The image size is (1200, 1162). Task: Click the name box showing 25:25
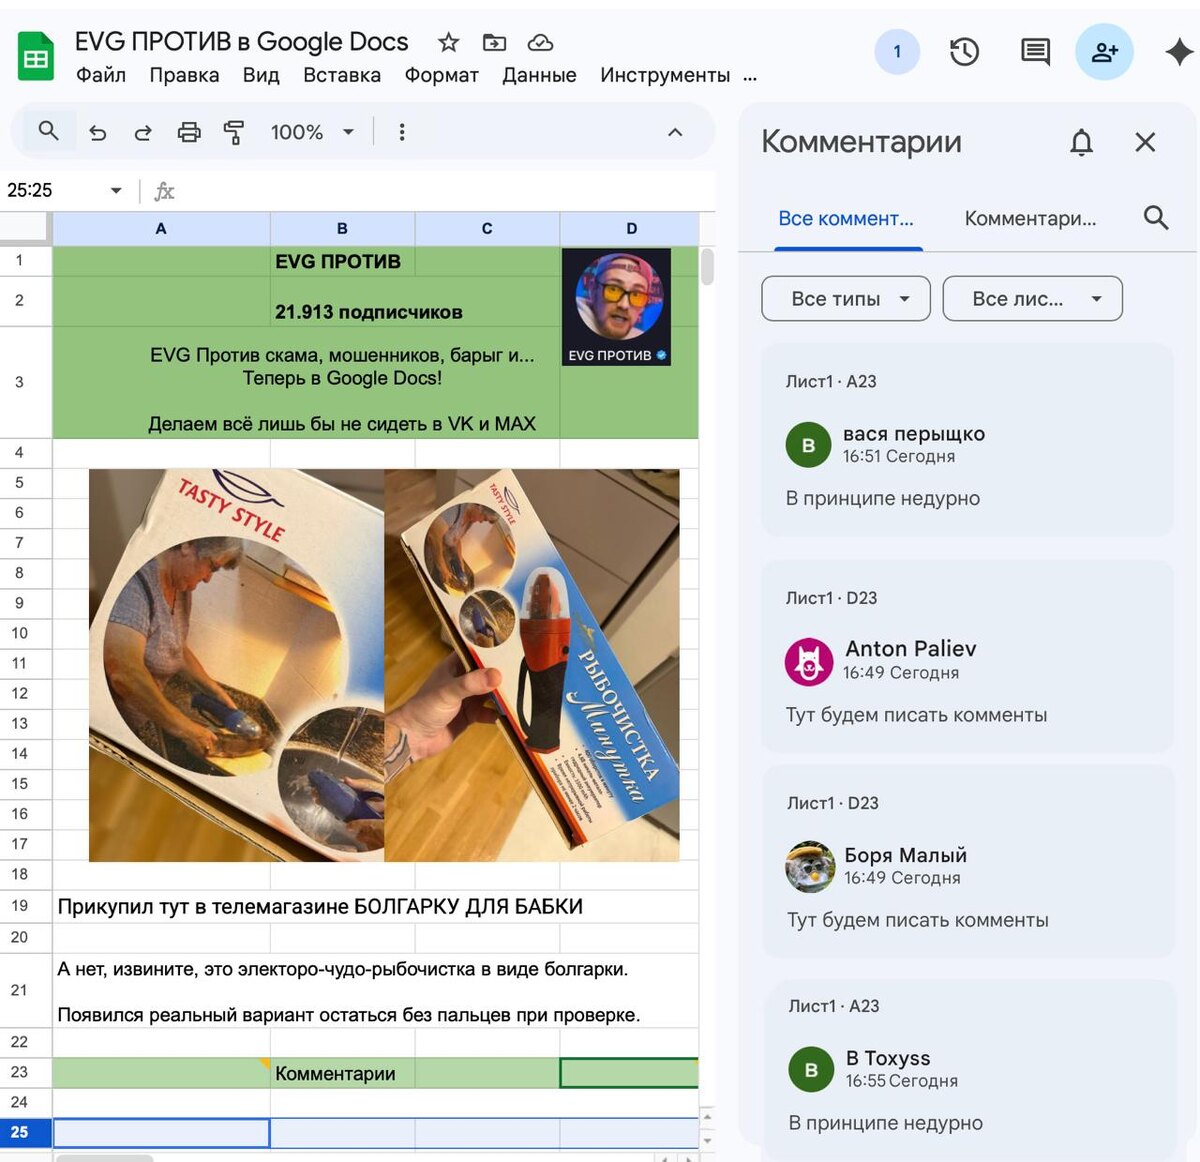[x=55, y=190]
